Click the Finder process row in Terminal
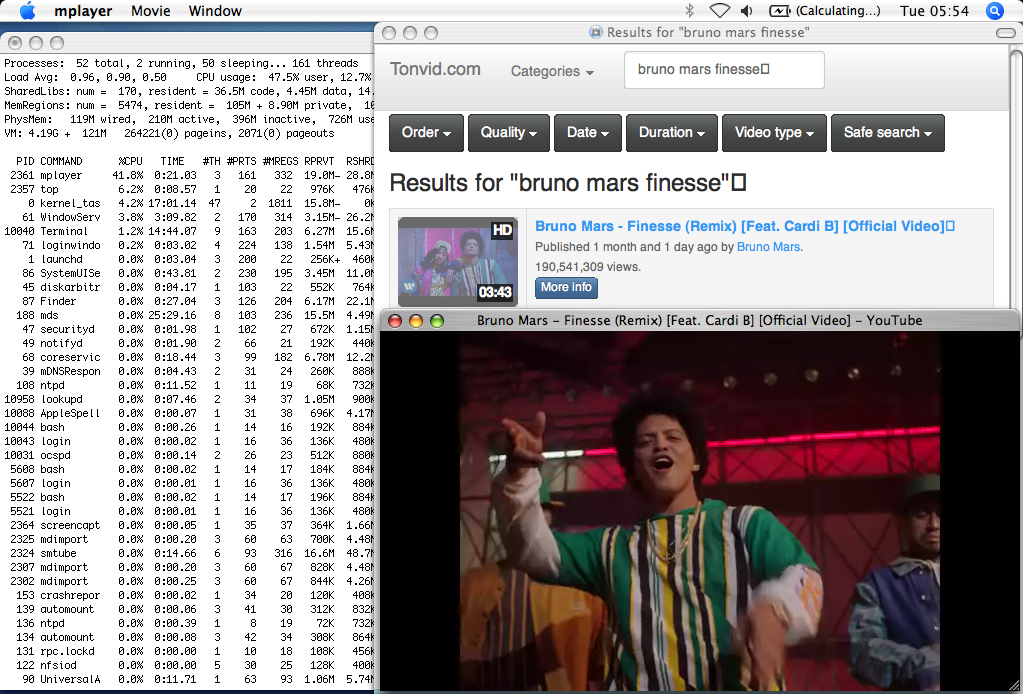Viewport: 1023px width, 694px height. coord(189,301)
